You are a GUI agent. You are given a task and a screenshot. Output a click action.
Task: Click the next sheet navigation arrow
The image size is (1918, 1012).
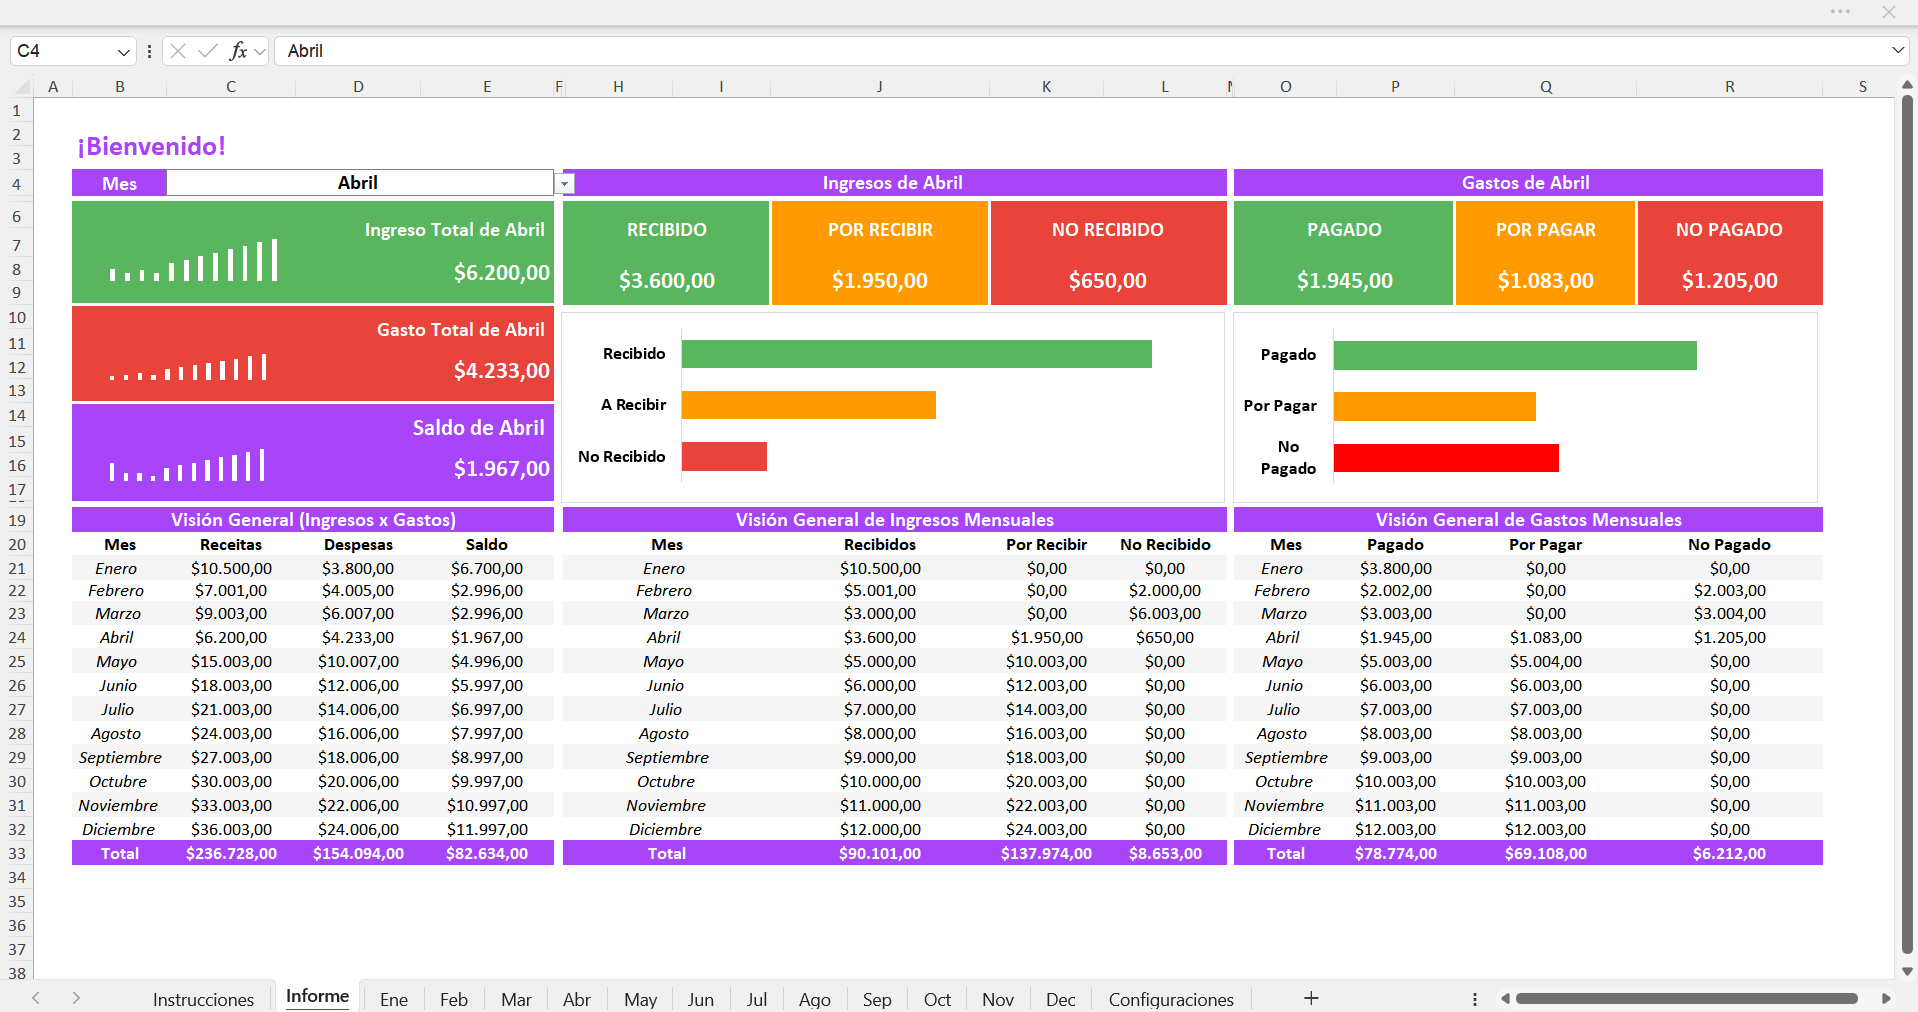(x=76, y=998)
